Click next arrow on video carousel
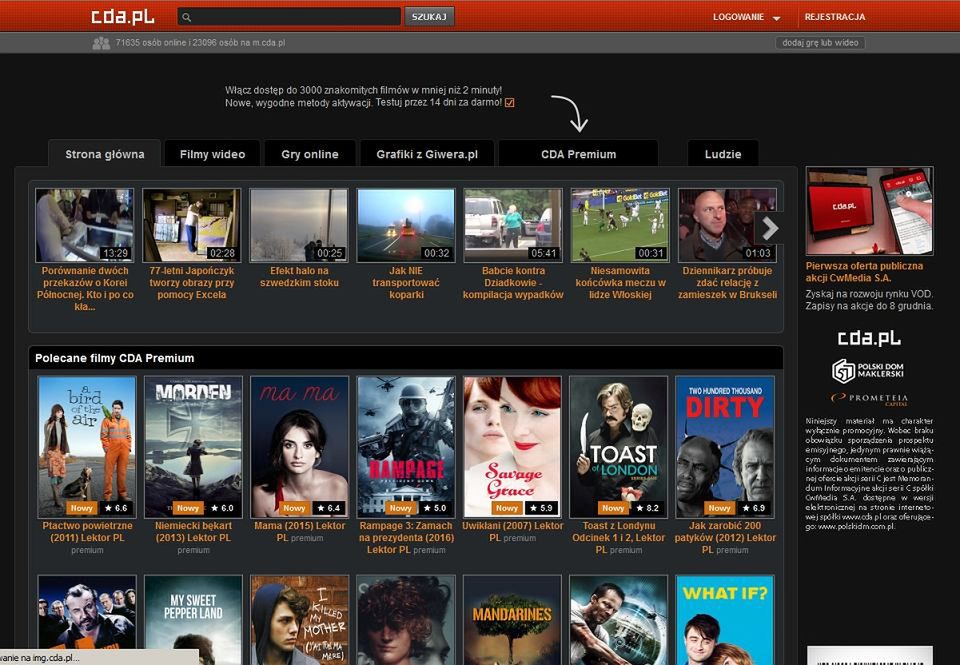 click(x=770, y=228)
